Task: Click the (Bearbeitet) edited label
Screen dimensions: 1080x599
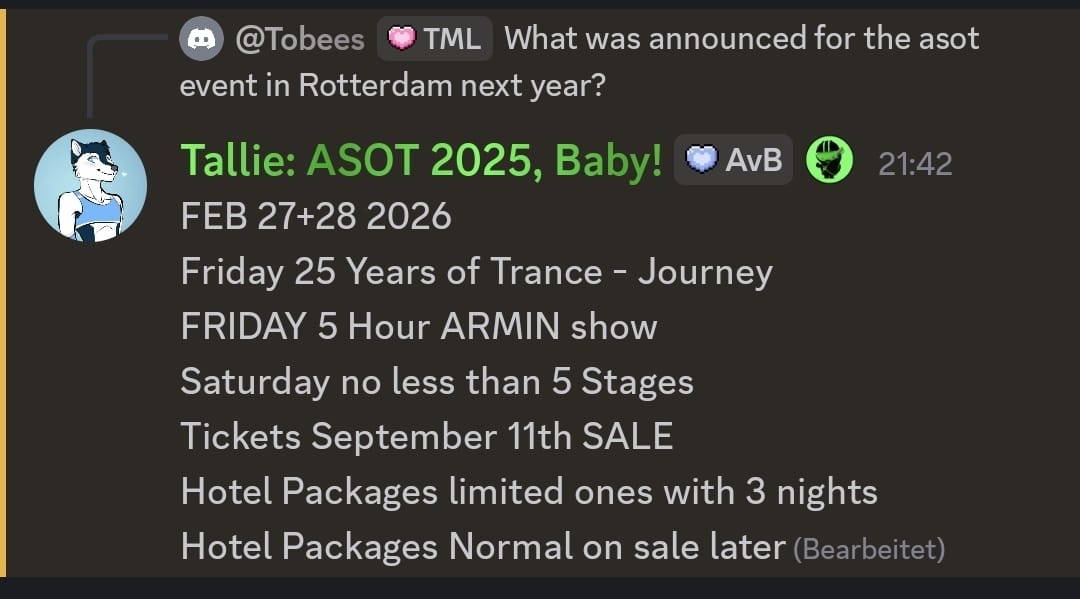Action: click(x=869, y=548)
